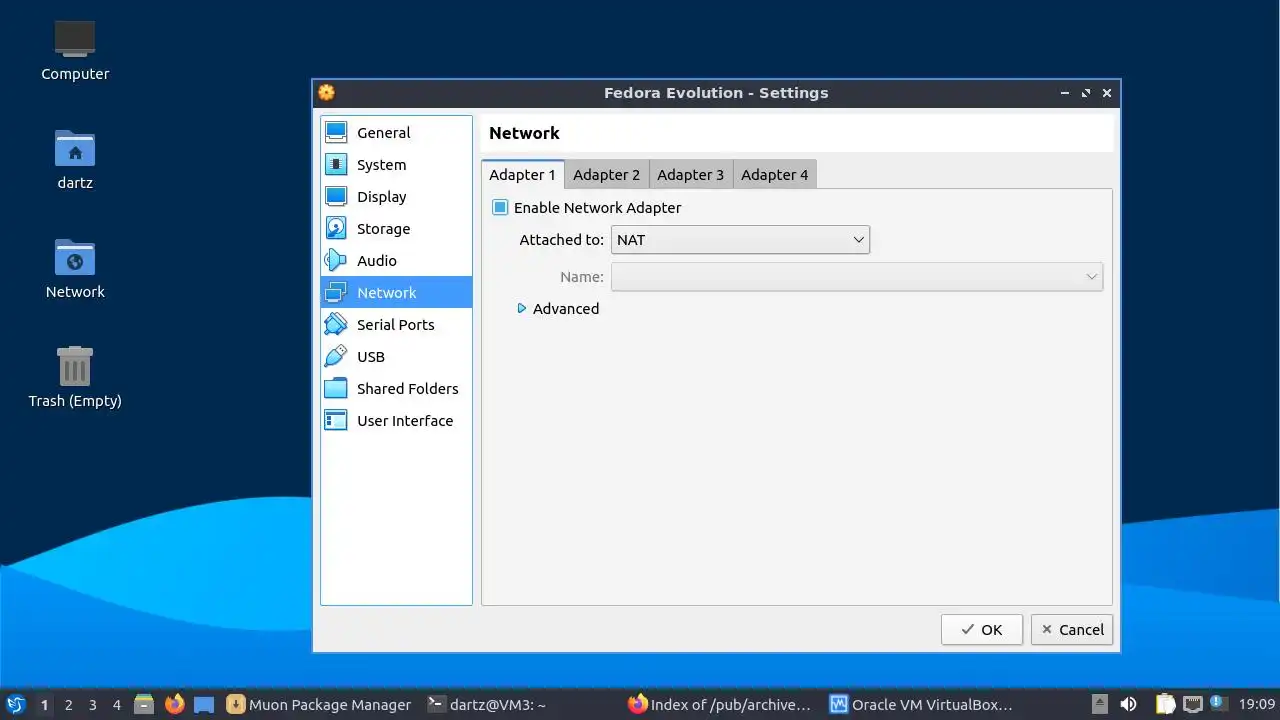The image size is (1280, 720).
Task: Switch to Oracle VM VirtualBox taskbar window
Action: coord(921,704)
